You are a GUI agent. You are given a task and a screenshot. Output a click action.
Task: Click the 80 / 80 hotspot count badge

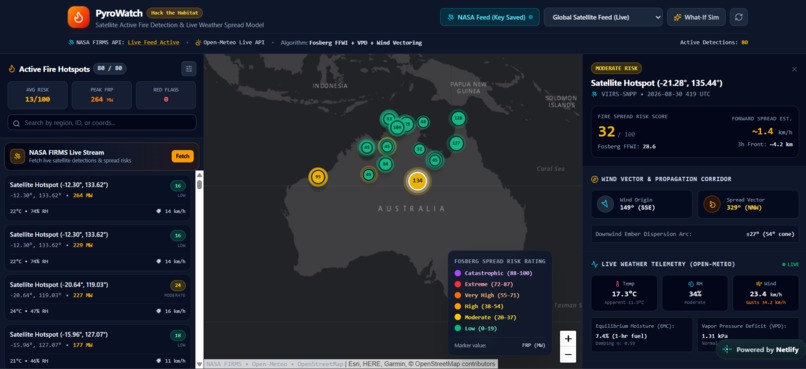pyautogui.click(x=110, y=68)
